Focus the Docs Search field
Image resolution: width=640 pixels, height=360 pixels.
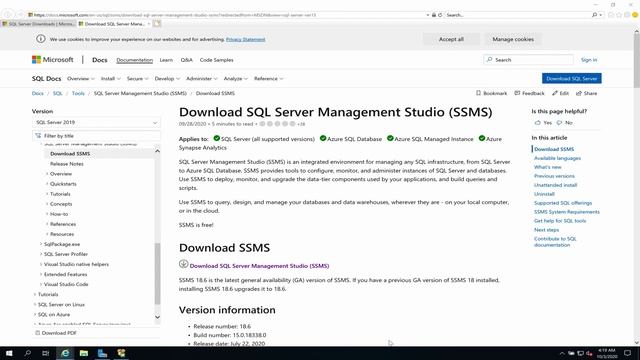[528, 60]
